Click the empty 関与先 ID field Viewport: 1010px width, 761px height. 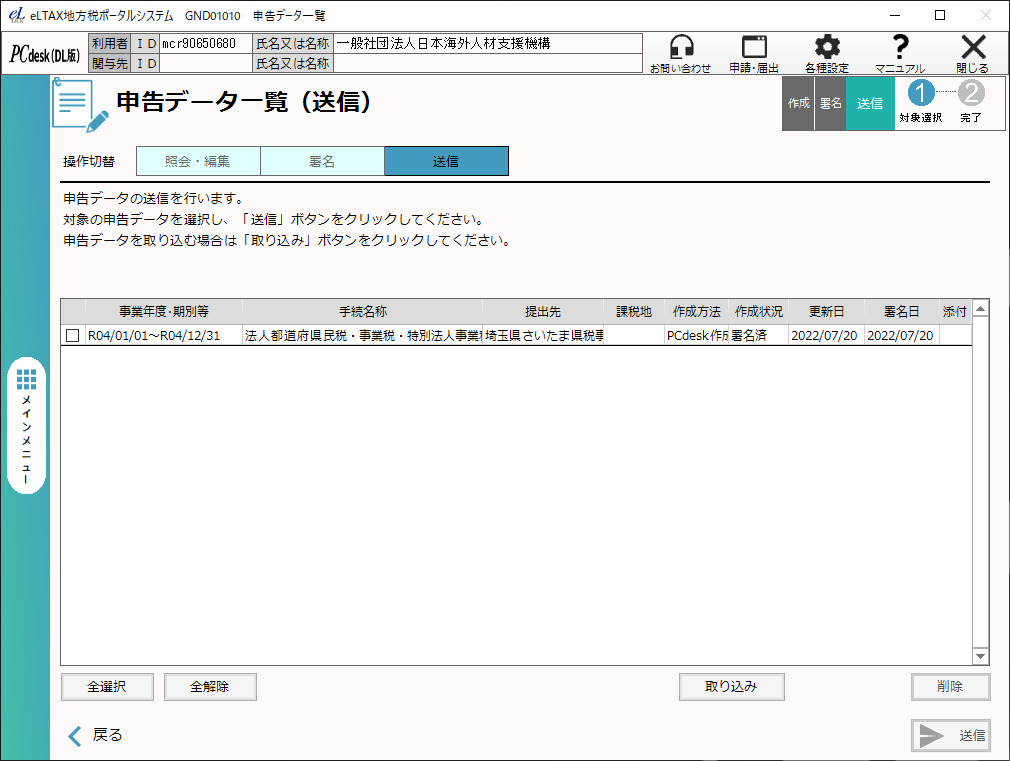click(205, 64)
